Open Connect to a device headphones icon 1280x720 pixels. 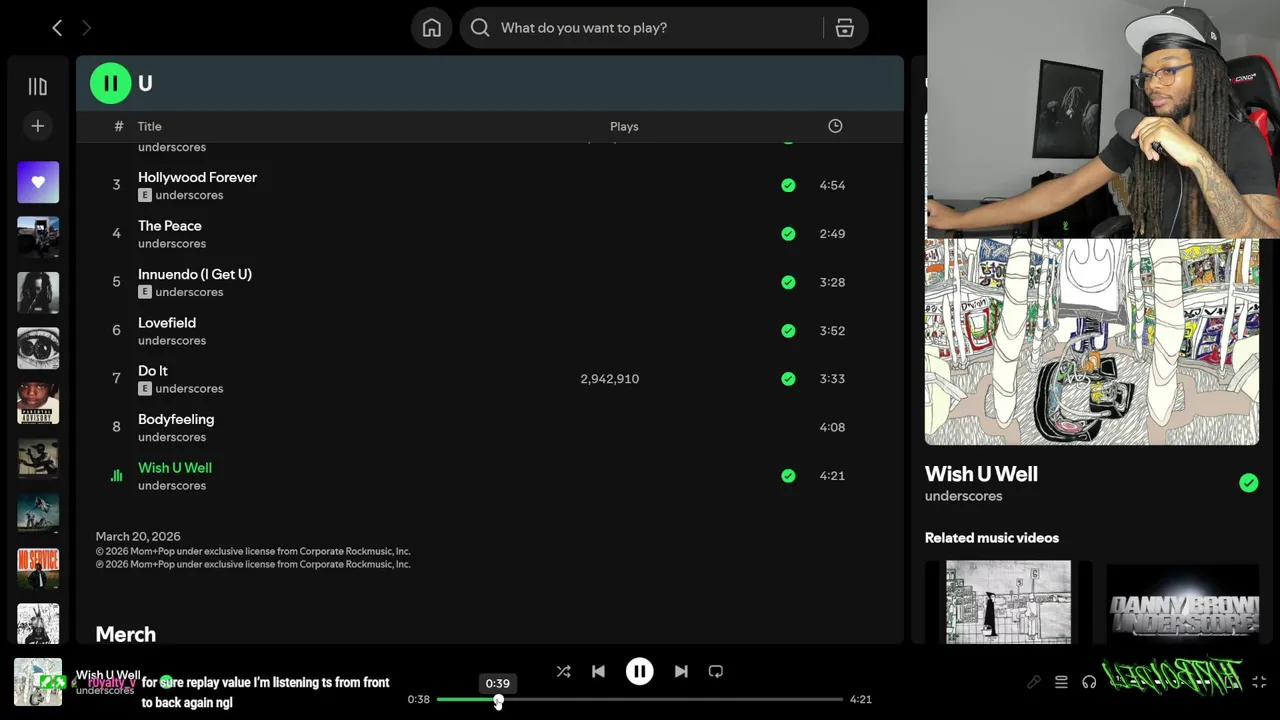coord(1089,682)
